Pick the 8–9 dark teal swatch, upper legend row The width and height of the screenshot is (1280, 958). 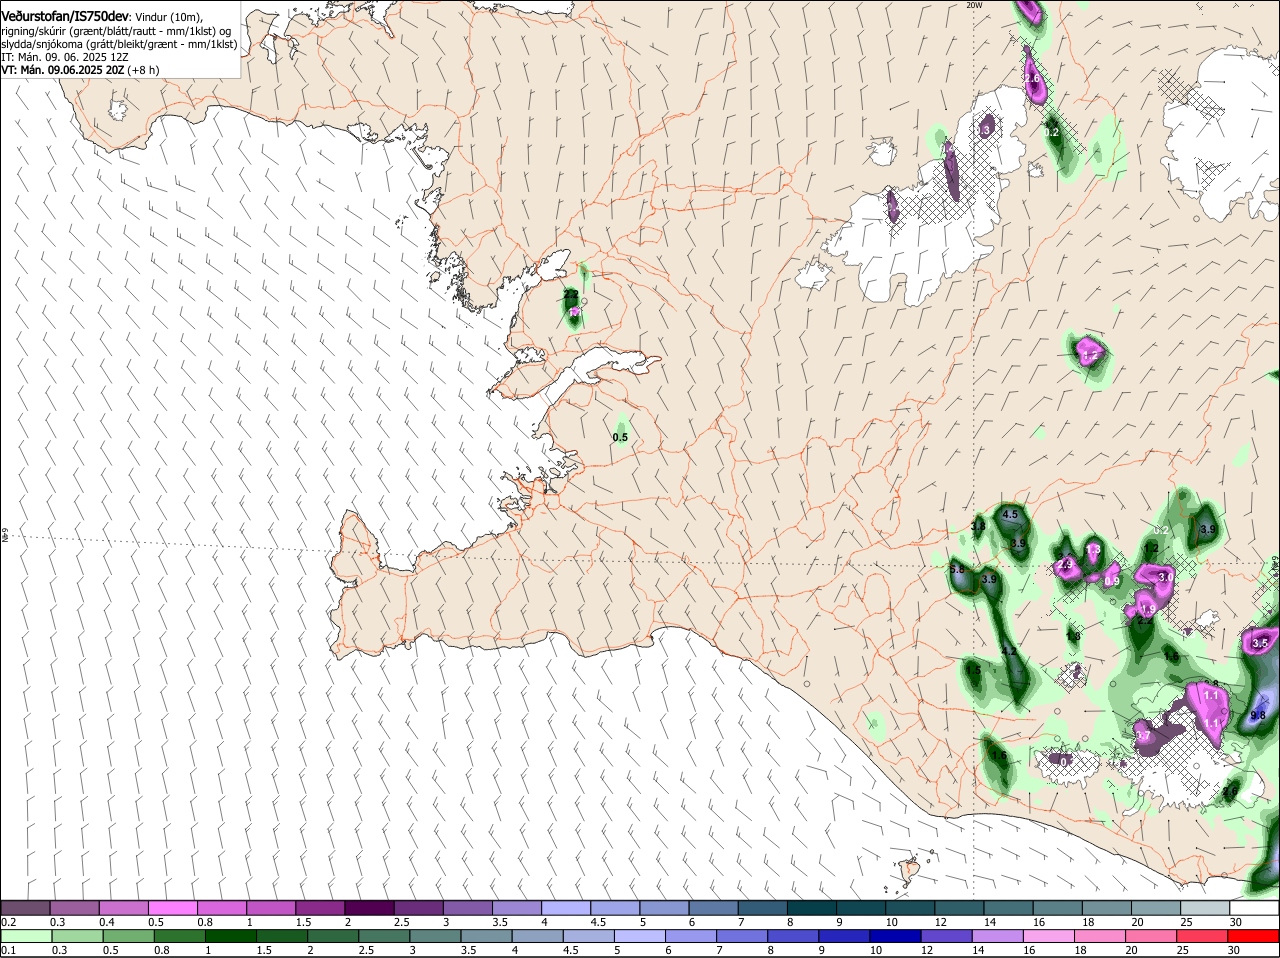pyautogui.click(x=812, y=908)
